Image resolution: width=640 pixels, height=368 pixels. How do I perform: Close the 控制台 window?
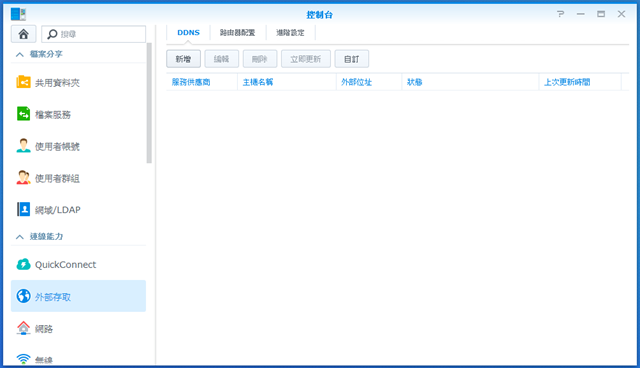(x=621, y=14)
